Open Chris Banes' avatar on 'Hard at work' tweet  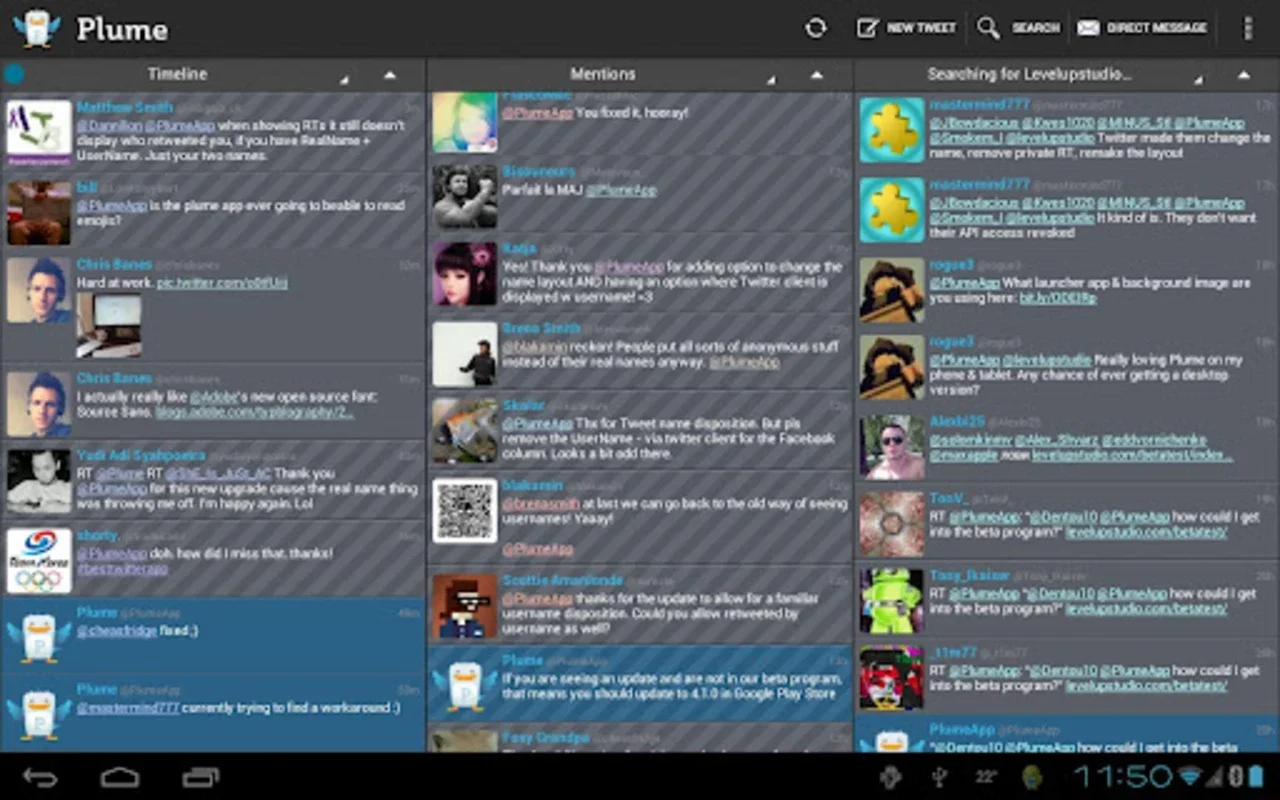click(39, 291)
